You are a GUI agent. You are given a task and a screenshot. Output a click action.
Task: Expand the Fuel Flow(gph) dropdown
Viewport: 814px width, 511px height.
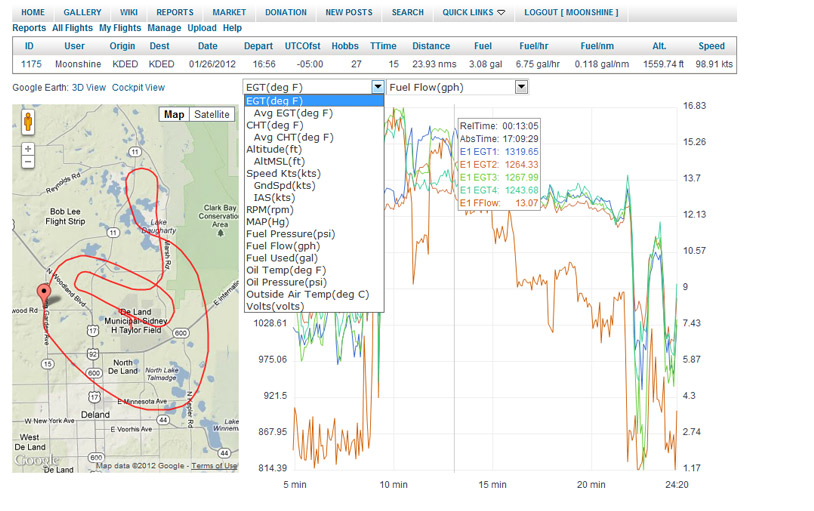(521, 88)
